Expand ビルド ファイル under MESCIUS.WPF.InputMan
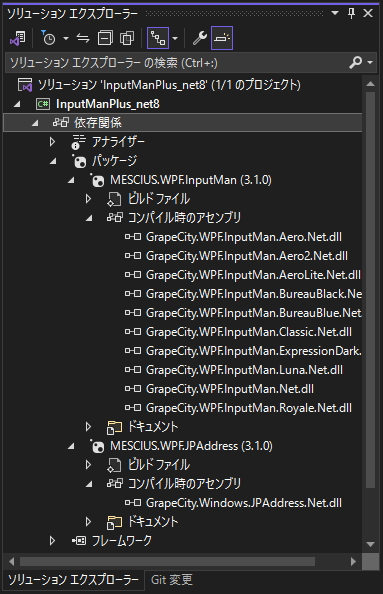 88,199
